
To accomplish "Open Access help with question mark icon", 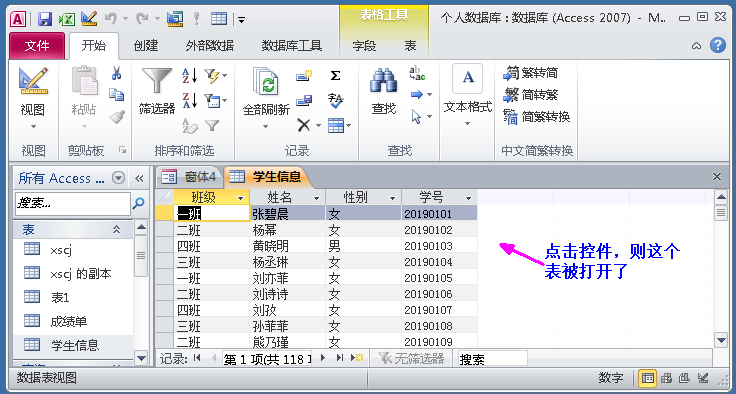I will click(x=718, y=45).
